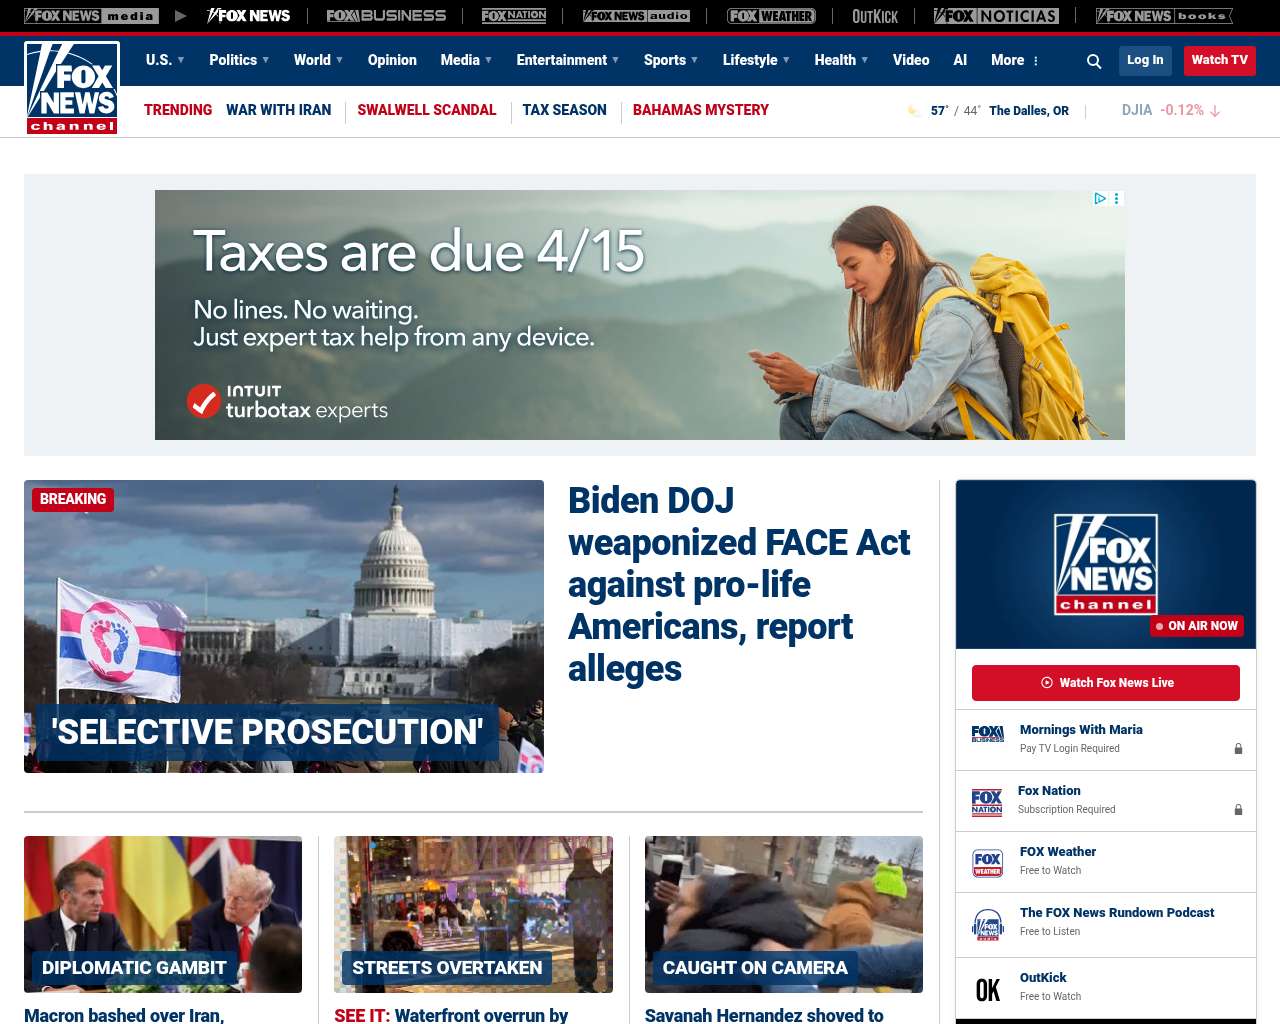Click the Log In button
Image resolution: width=1280 pixels, height=1024 pixels.
tap(1145, 60)
